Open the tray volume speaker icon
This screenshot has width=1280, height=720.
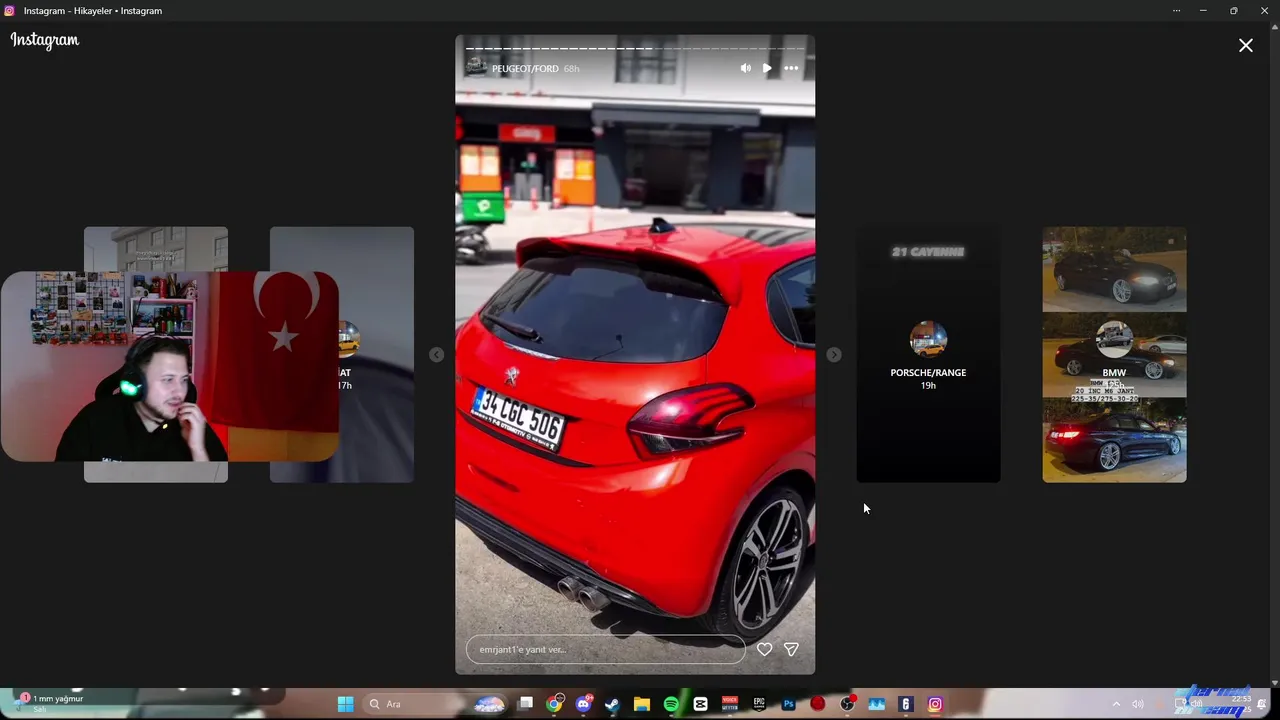[1138, 704]
